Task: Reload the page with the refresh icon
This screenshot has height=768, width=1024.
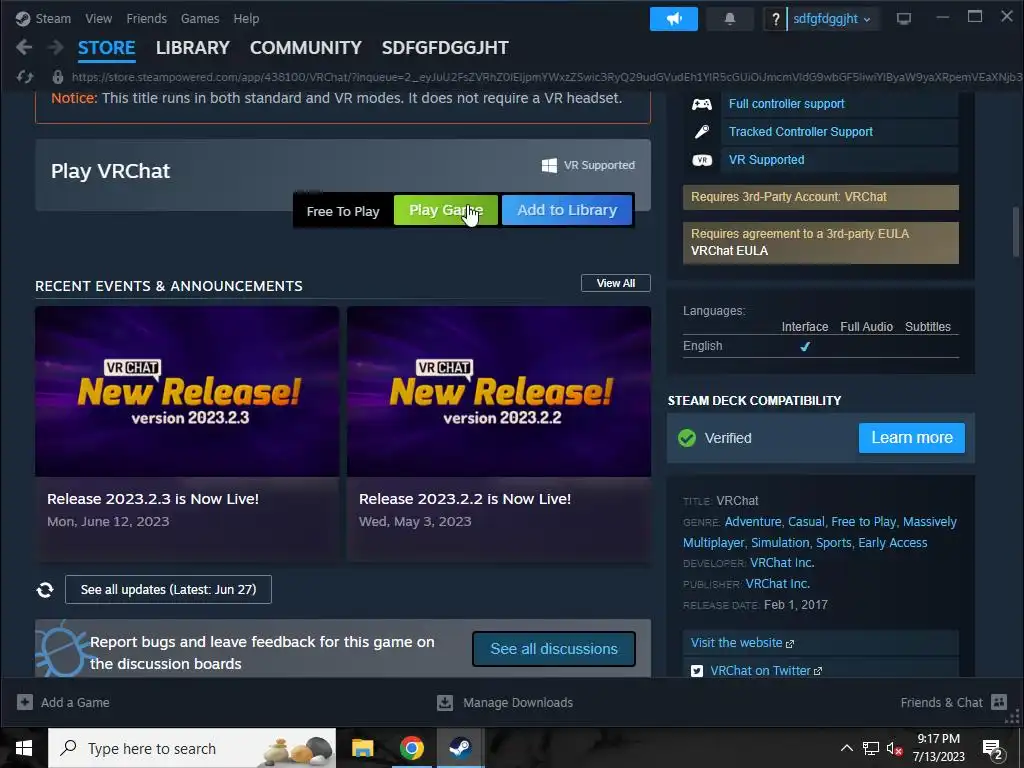Action: (25, 77)
